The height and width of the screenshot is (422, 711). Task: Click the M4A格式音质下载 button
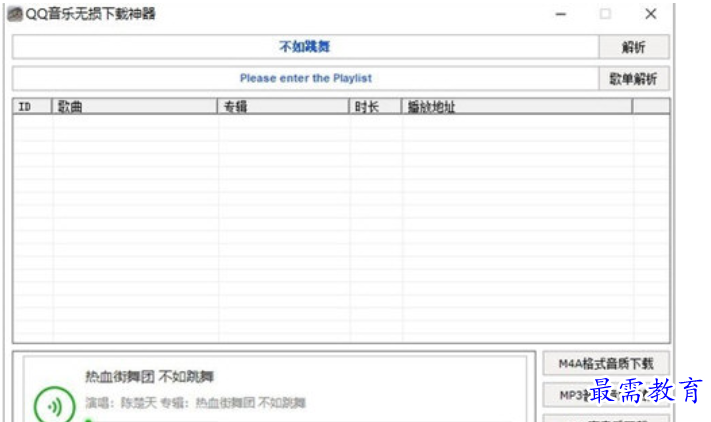[x=606, y=364]
